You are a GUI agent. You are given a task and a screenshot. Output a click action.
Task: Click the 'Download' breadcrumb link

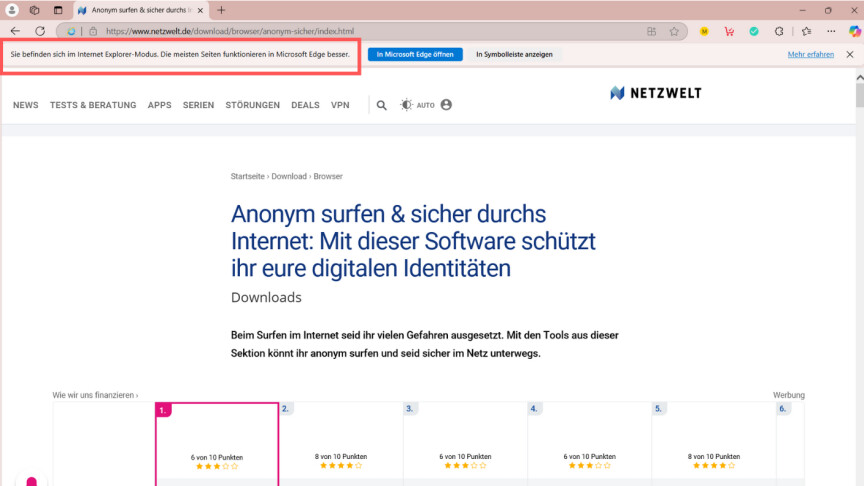[x=289, y=176]
